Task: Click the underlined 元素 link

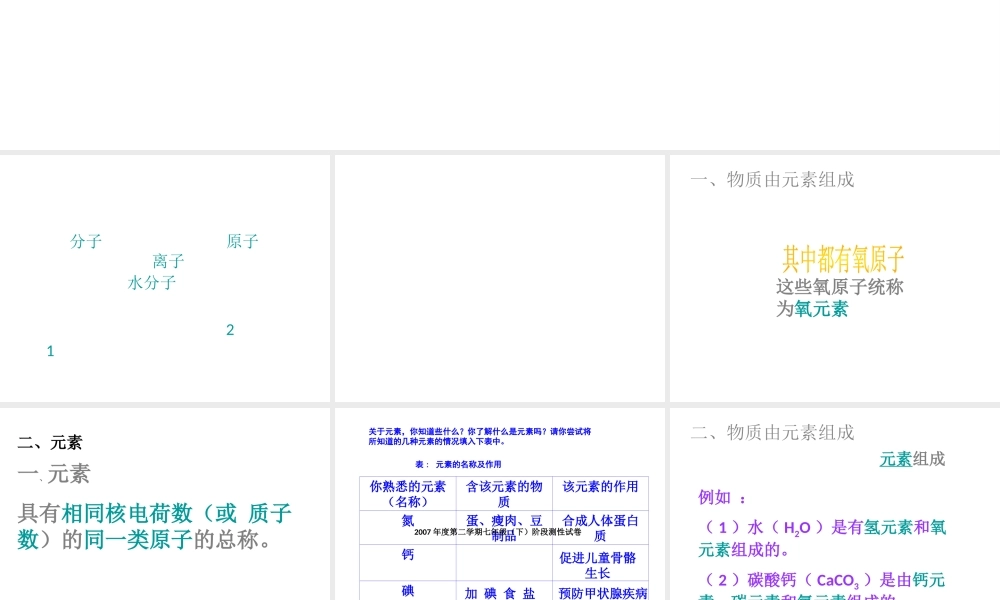Action: click(895, 459)
